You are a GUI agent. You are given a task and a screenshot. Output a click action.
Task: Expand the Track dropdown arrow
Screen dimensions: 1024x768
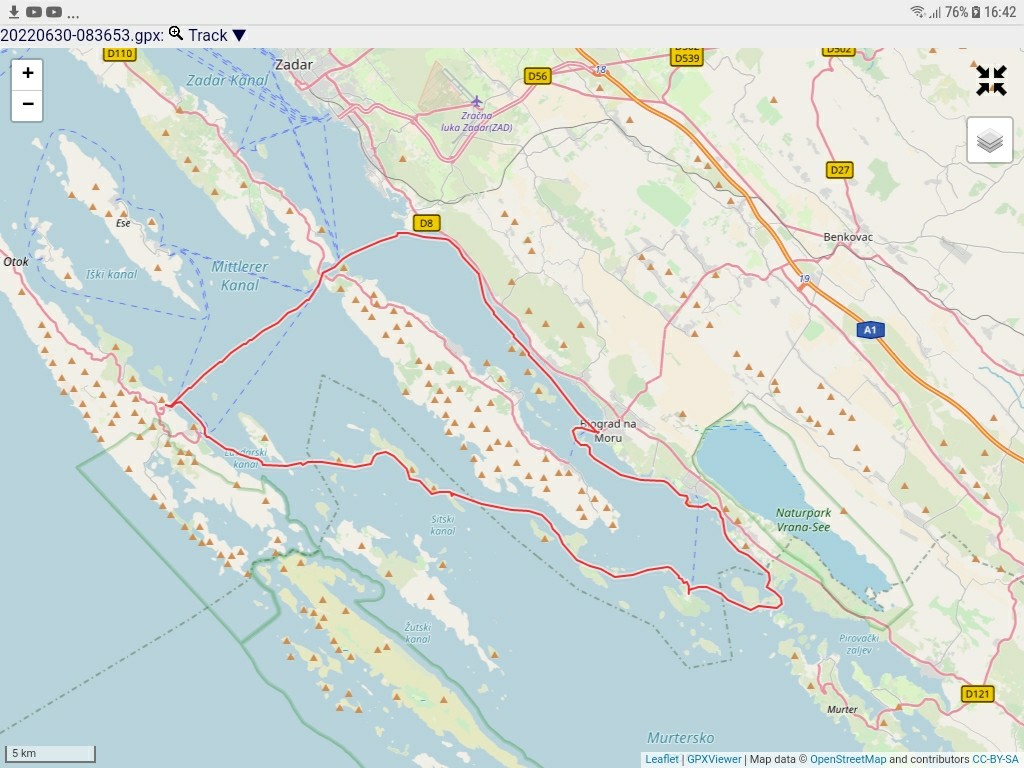[239, 36]
